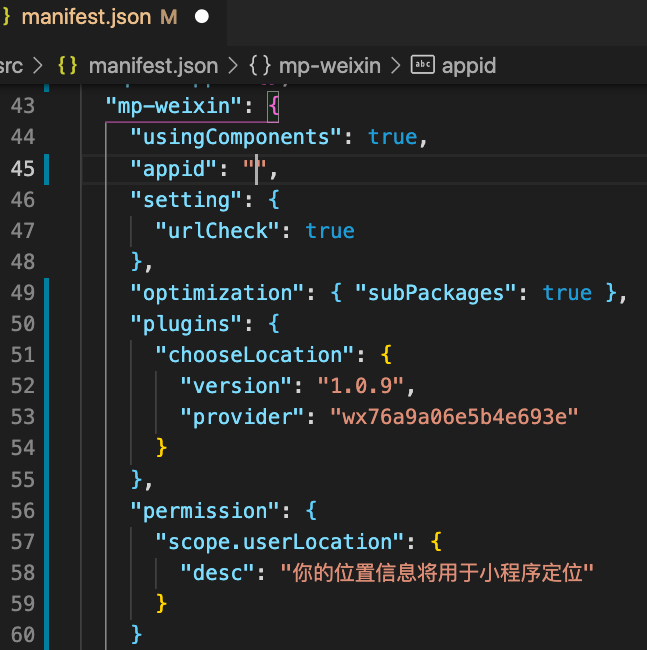647x650 pixels.
Task: Open manifest.json breadcrumb item
Action: pos(153,66)
